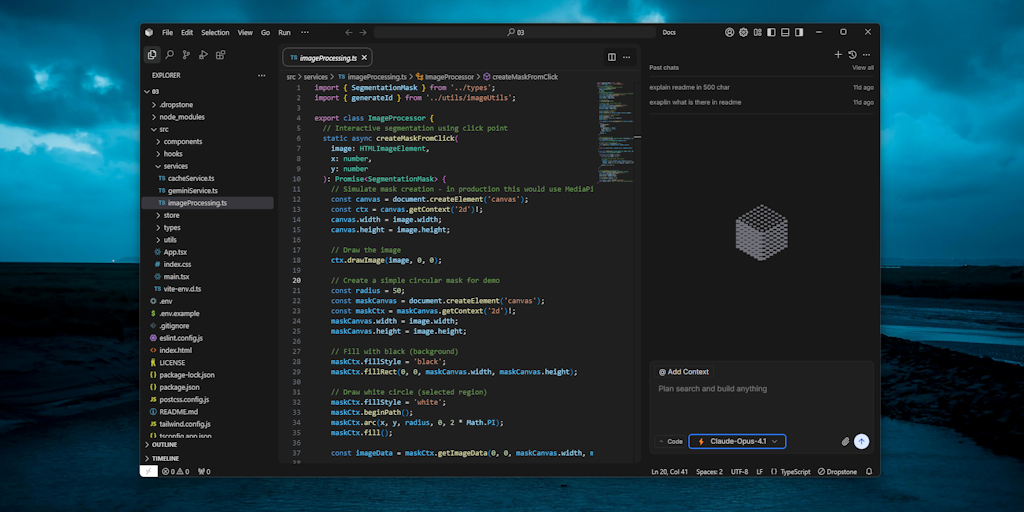The height and width of the screenshot is (512, 1024).
Task: Expand the OUTLINE section
Action: point(164,445)
